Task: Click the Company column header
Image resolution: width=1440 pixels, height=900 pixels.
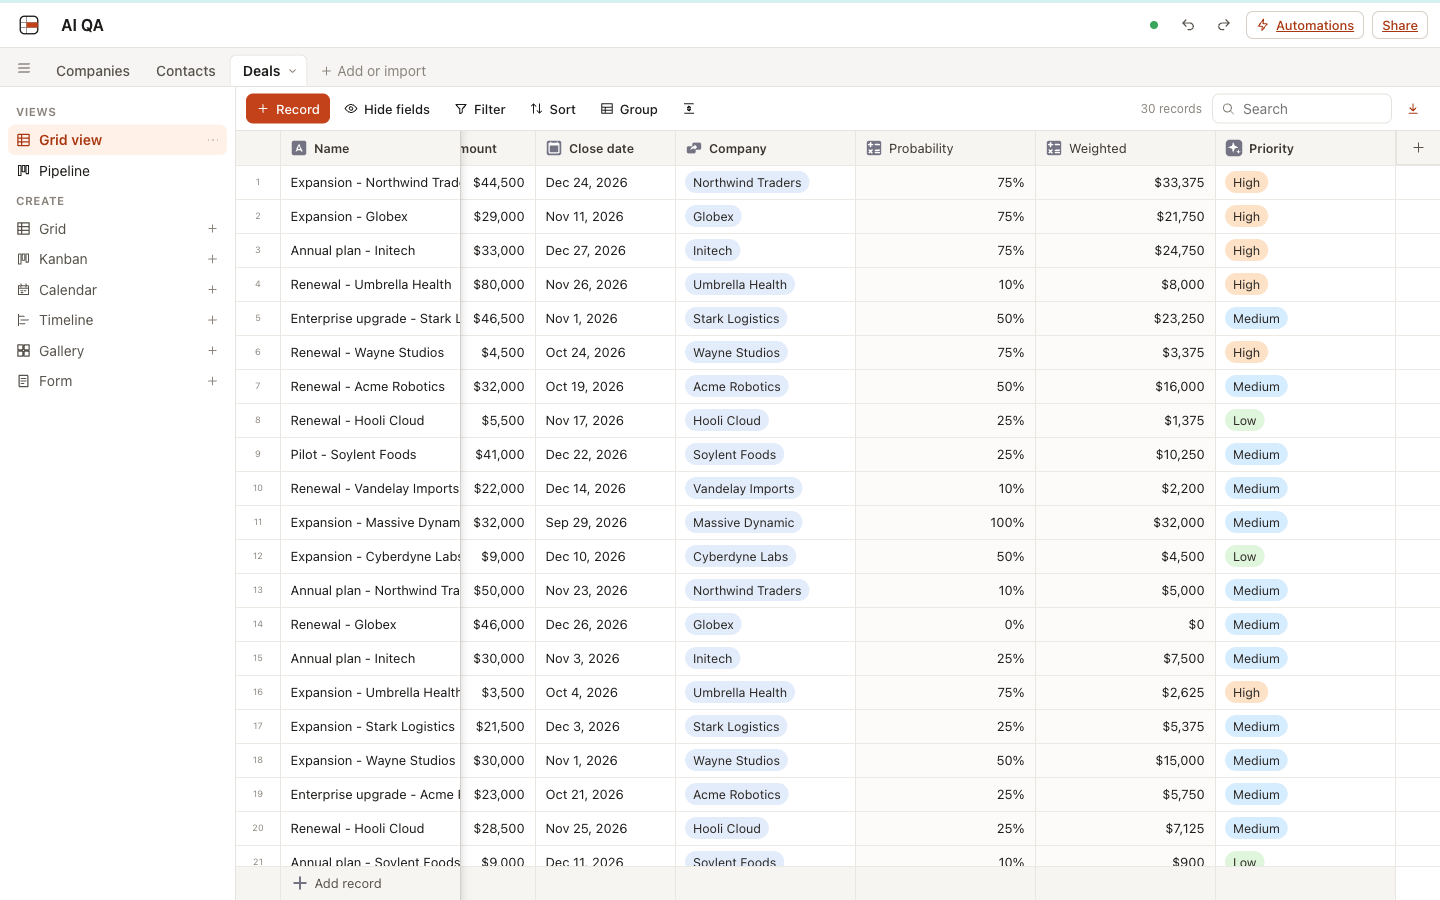Action: (x=766, y=148)
